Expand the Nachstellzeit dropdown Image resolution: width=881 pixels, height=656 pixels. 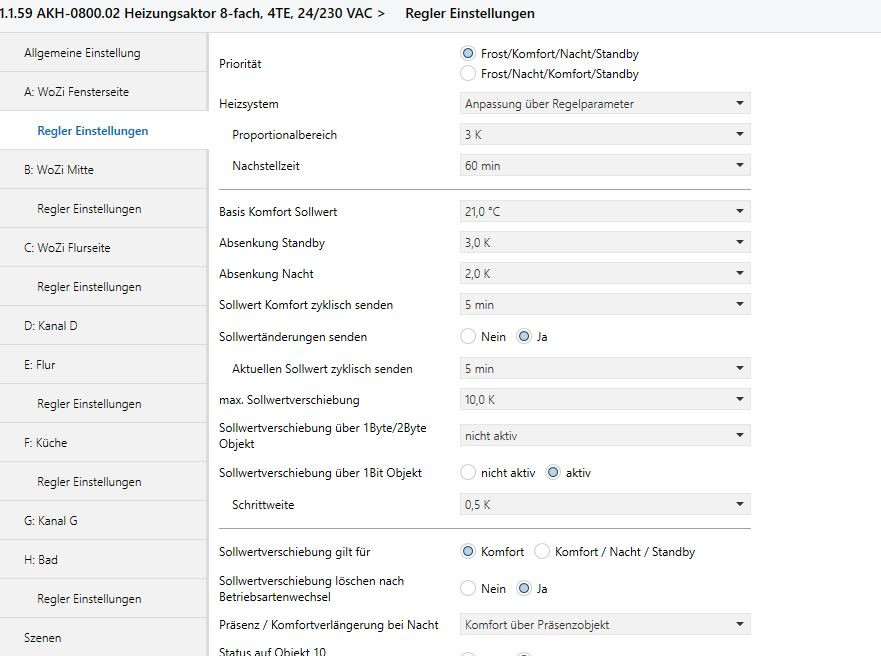pos(605,165)
